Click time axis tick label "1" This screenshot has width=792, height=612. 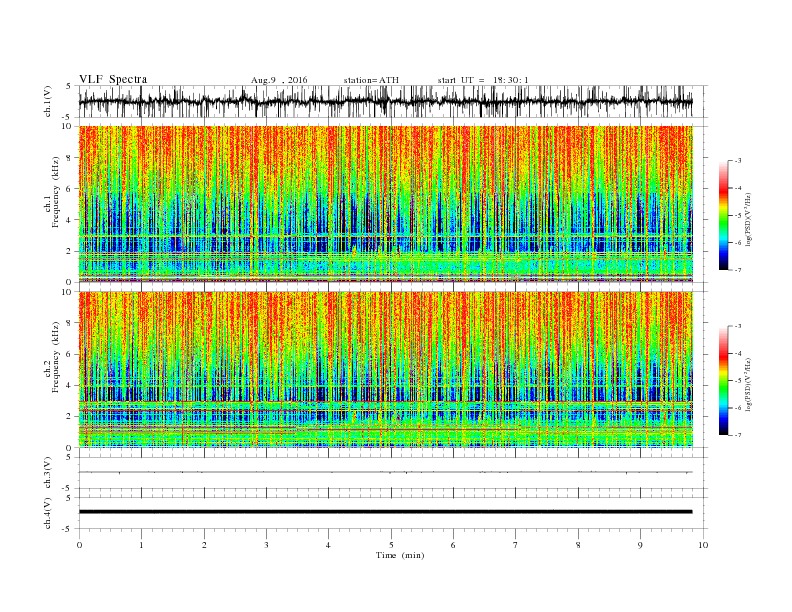[141, 545]
